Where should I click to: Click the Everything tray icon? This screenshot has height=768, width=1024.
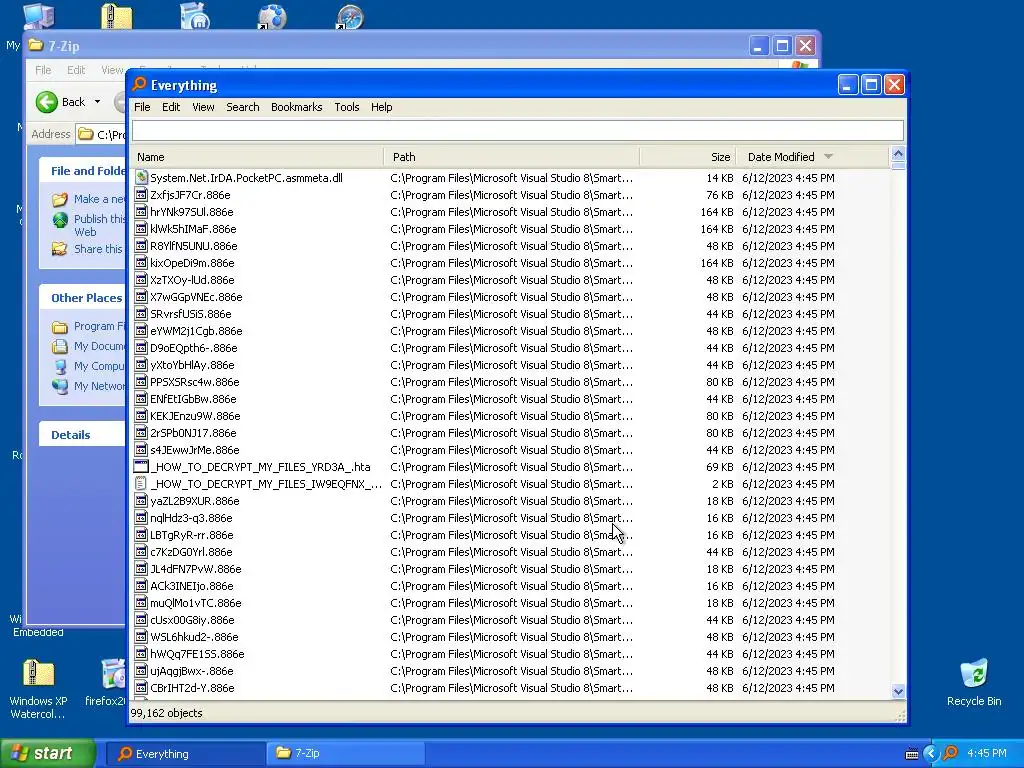[951, 754]
